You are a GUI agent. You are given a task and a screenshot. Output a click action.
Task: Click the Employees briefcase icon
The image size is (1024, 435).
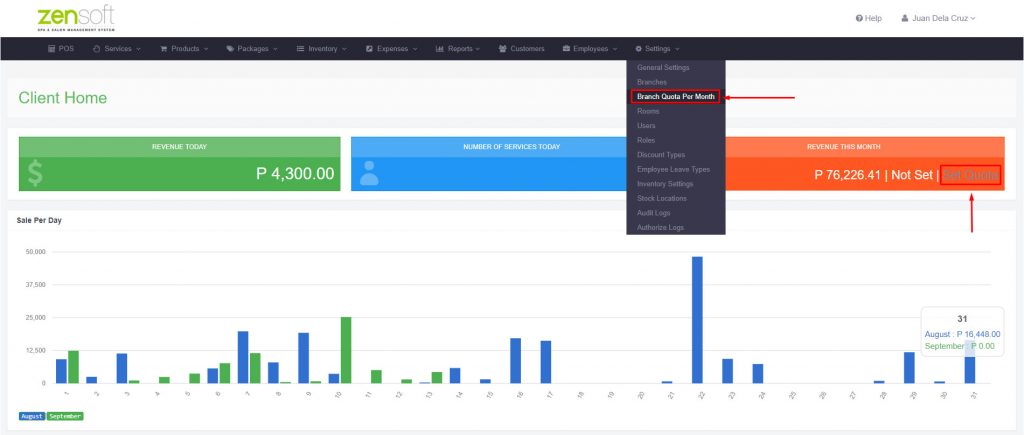(566, 49)
